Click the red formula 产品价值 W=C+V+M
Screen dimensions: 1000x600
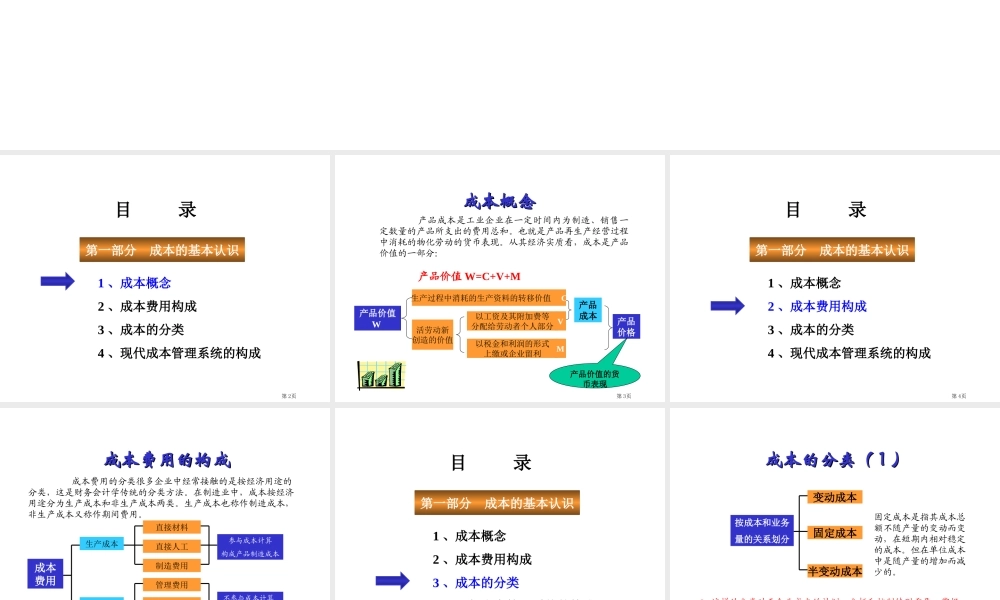point(469,276)
